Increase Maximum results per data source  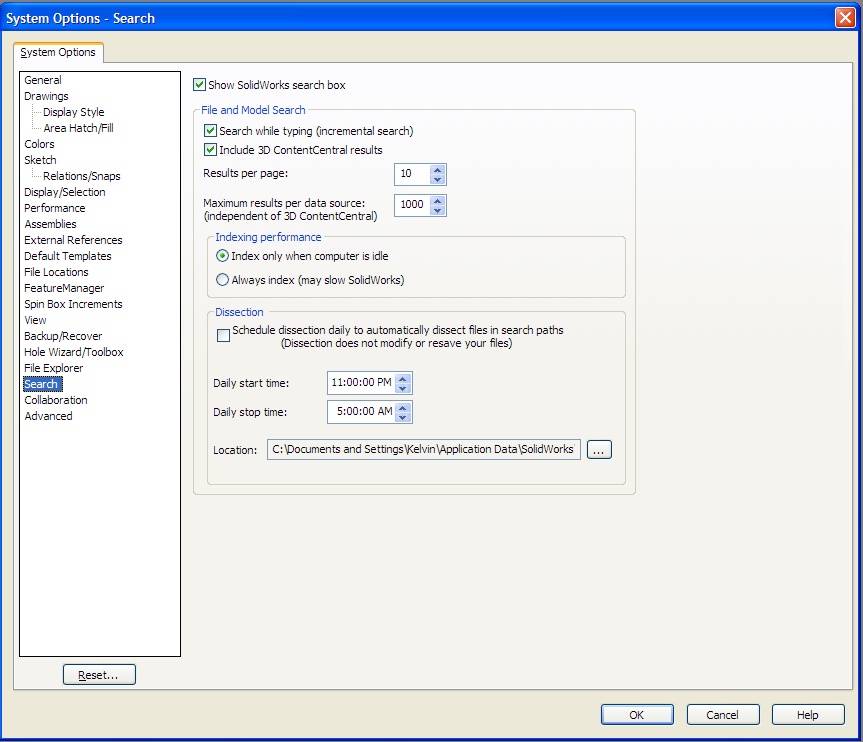(x=438, y=200)
